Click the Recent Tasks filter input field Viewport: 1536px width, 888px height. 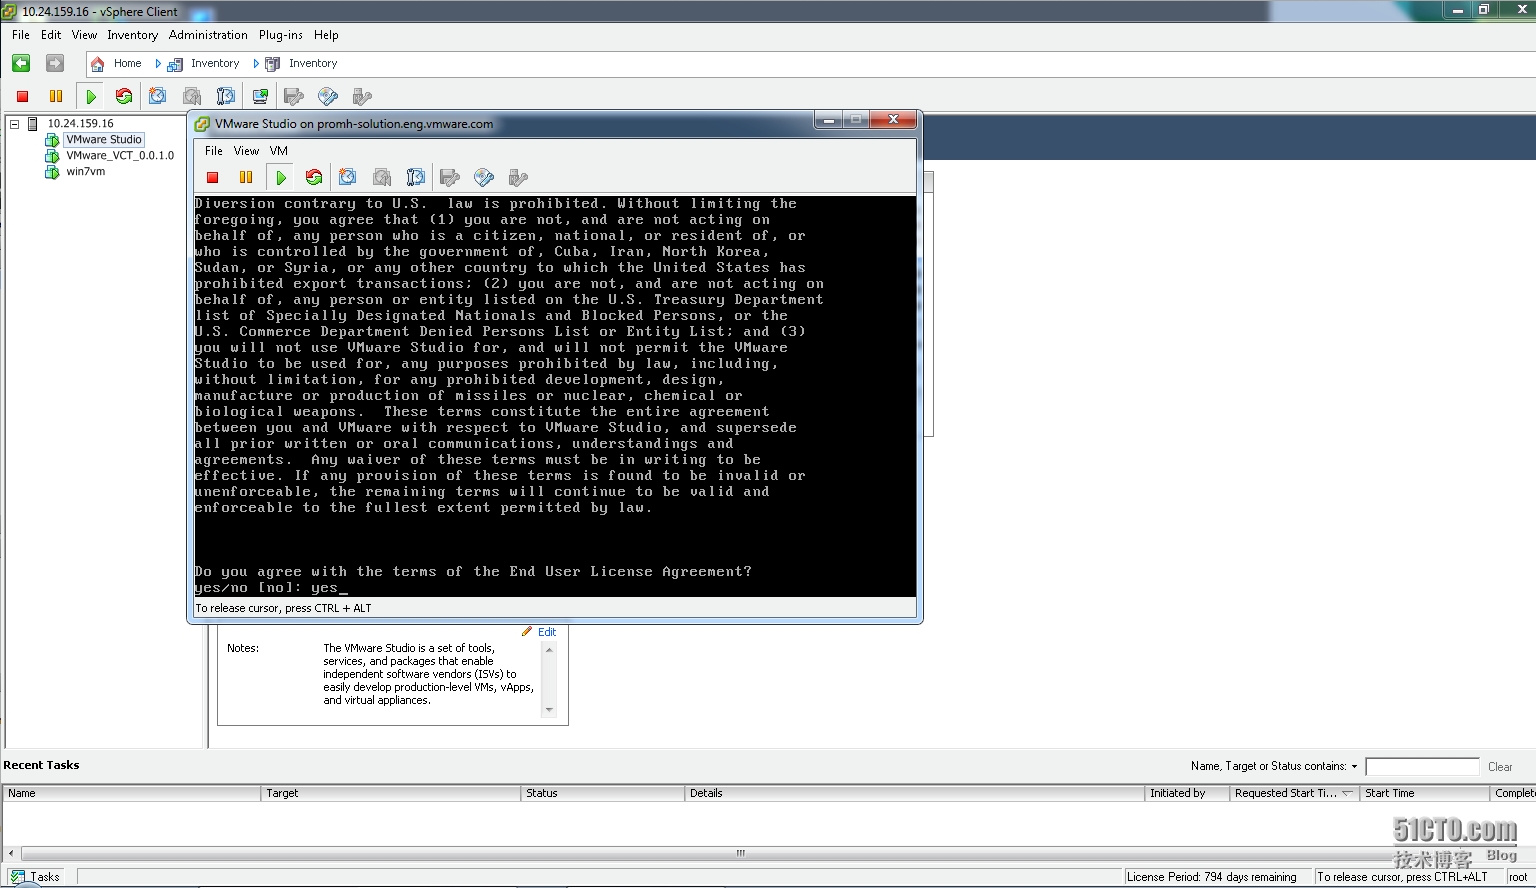click(x=1422, y=767)
